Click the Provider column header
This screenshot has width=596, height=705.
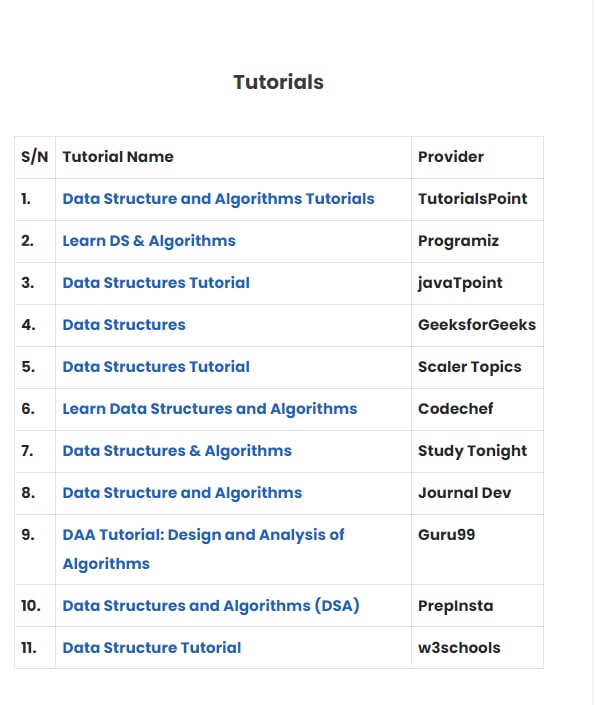click(451, 157)
